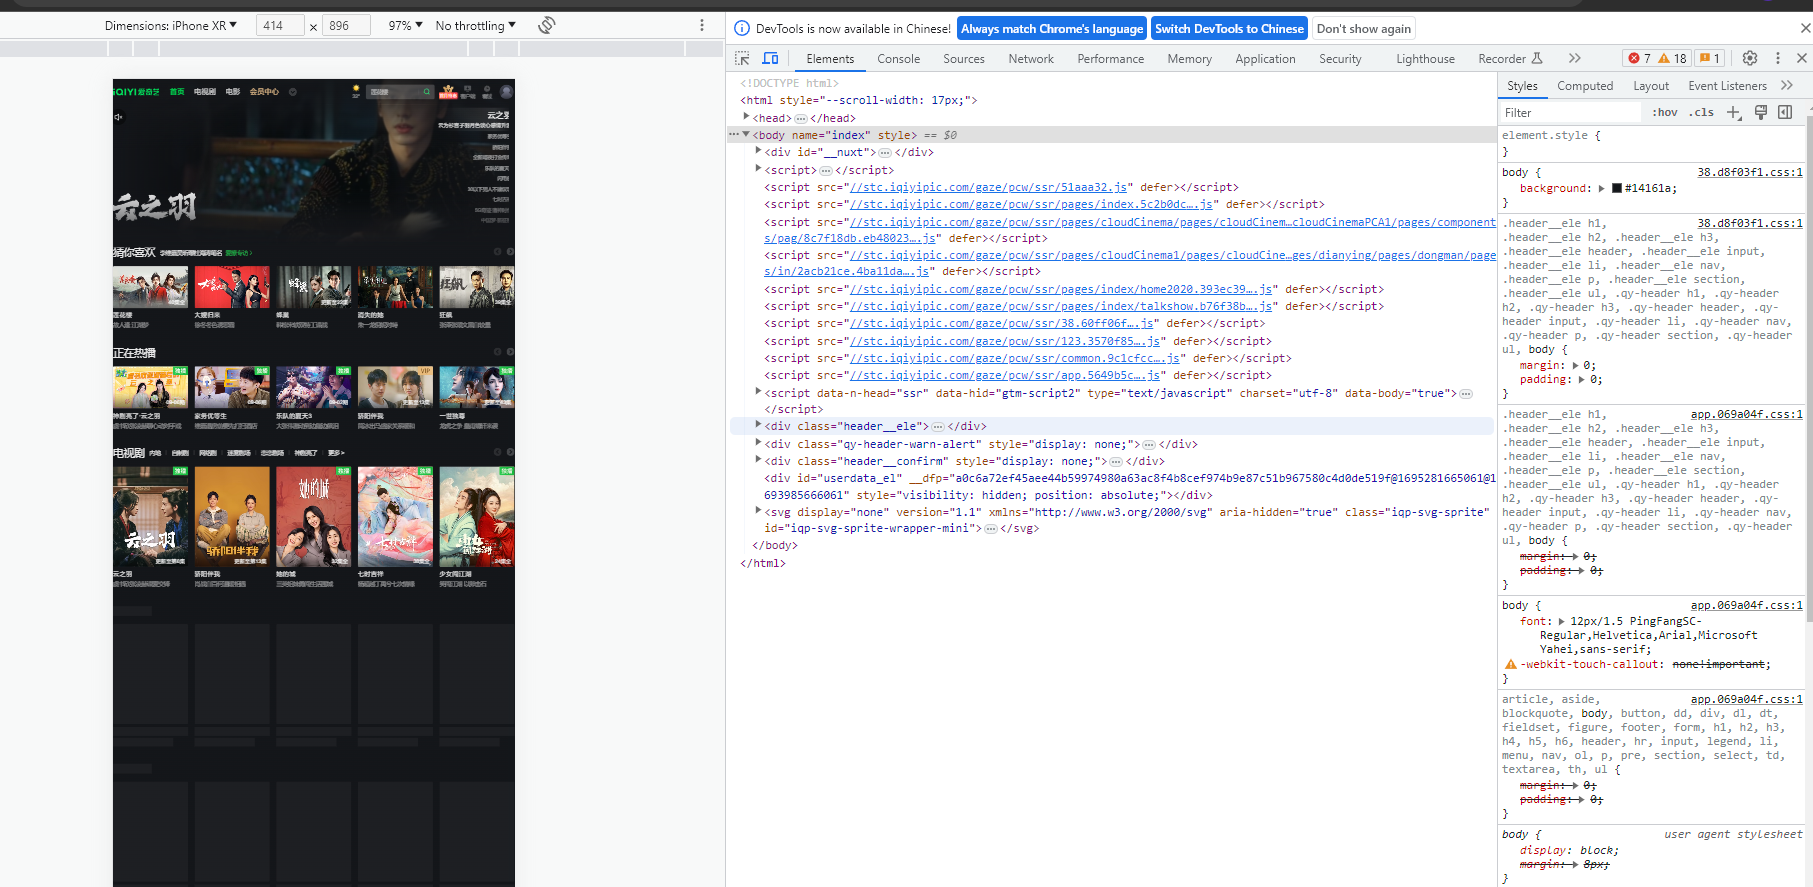Toggle the device toolbar icon
The image size is (1813, 887).
(x=771, y=59)
